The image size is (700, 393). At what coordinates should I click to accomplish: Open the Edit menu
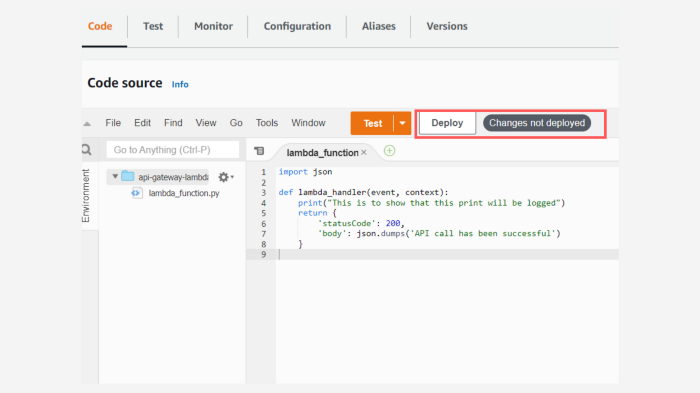[142, 123]
